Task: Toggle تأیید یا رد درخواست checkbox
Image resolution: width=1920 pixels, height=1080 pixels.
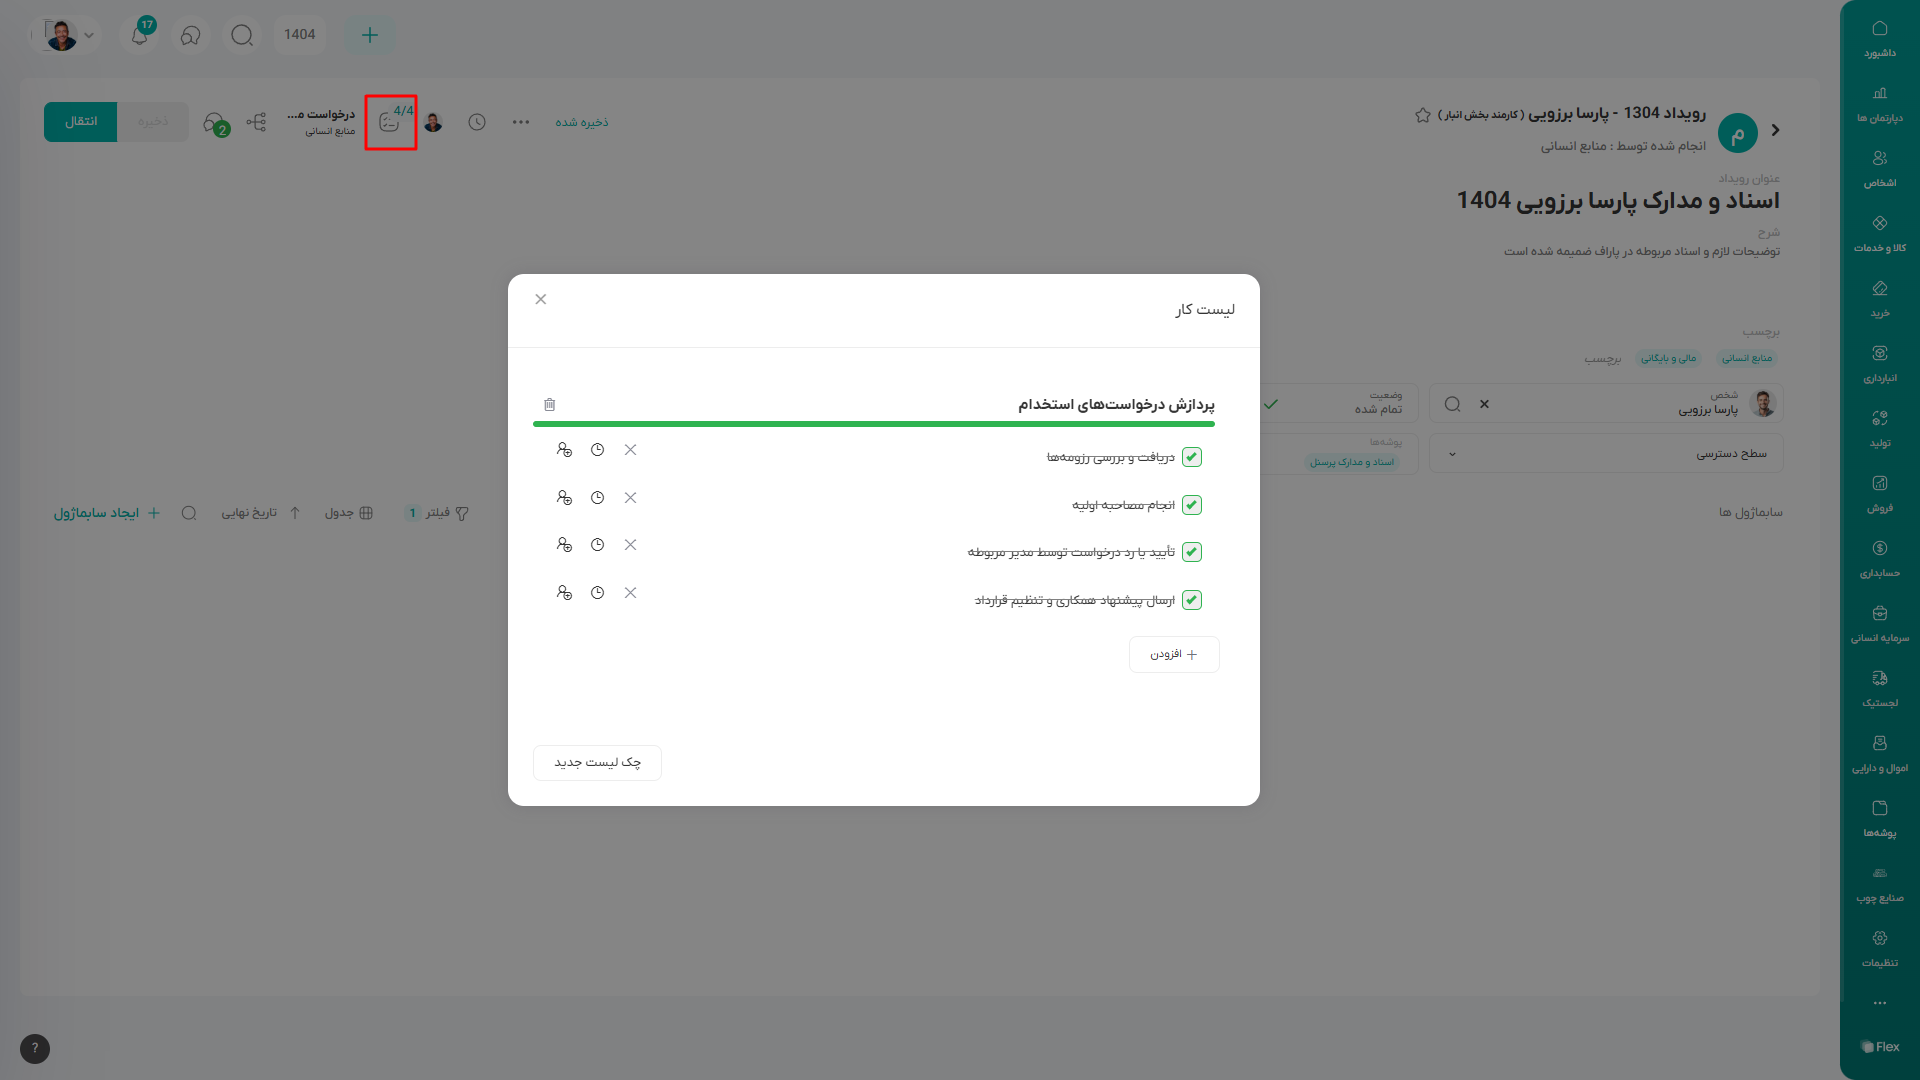Action: click(1191, 552)
